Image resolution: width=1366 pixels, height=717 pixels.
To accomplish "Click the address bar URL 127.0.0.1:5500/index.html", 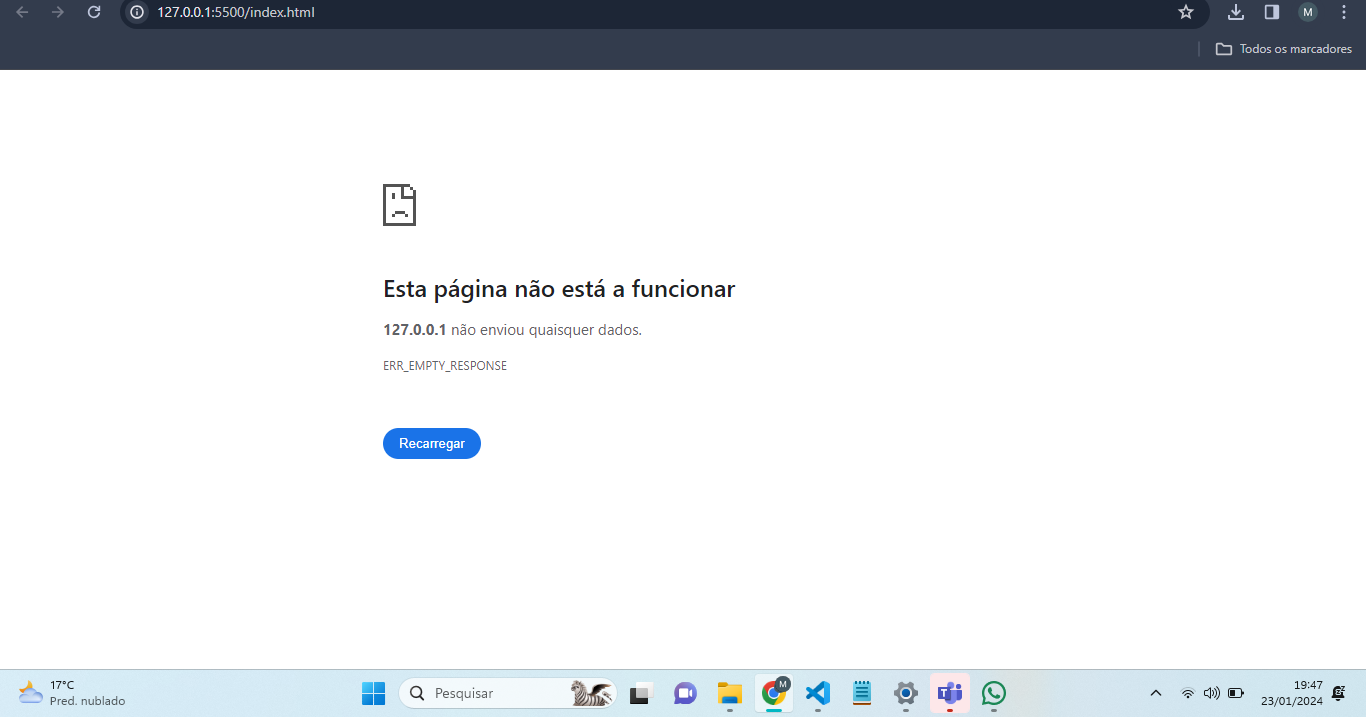I will (x=236, y=12).
